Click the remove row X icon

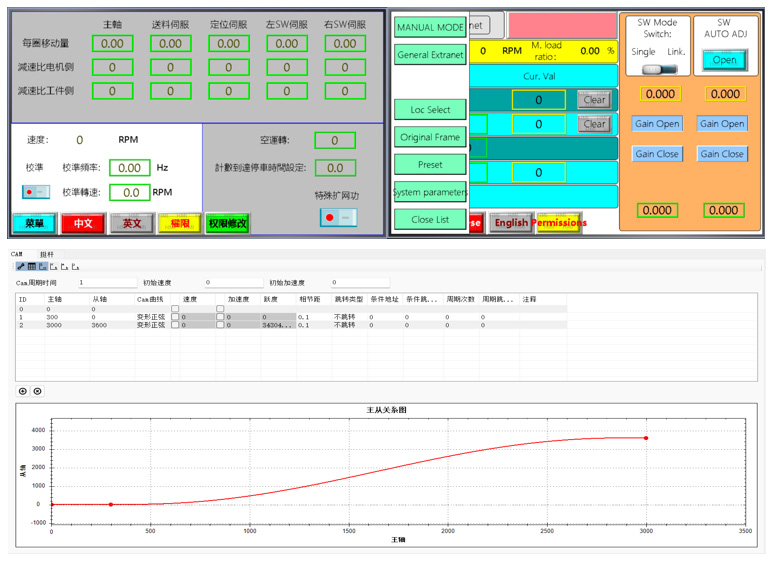pyautogui.click(x=37, y=391)
